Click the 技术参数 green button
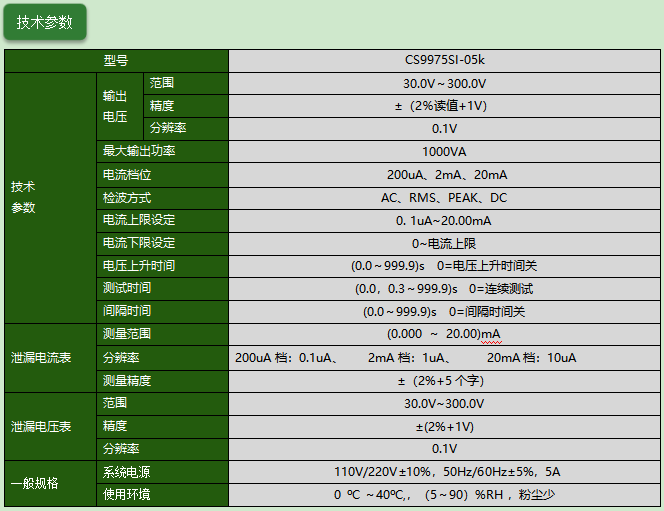This screenshot has height=511, width=664. [45, 22]
